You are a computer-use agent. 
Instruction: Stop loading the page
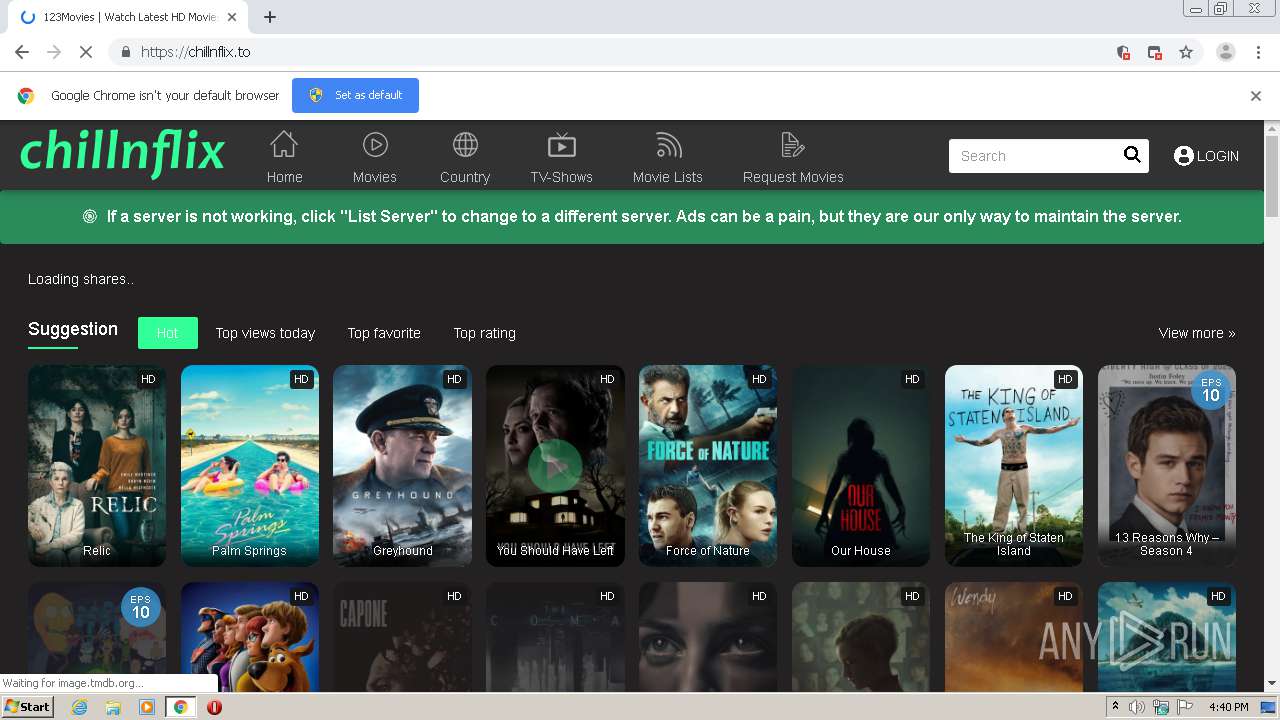86,52
